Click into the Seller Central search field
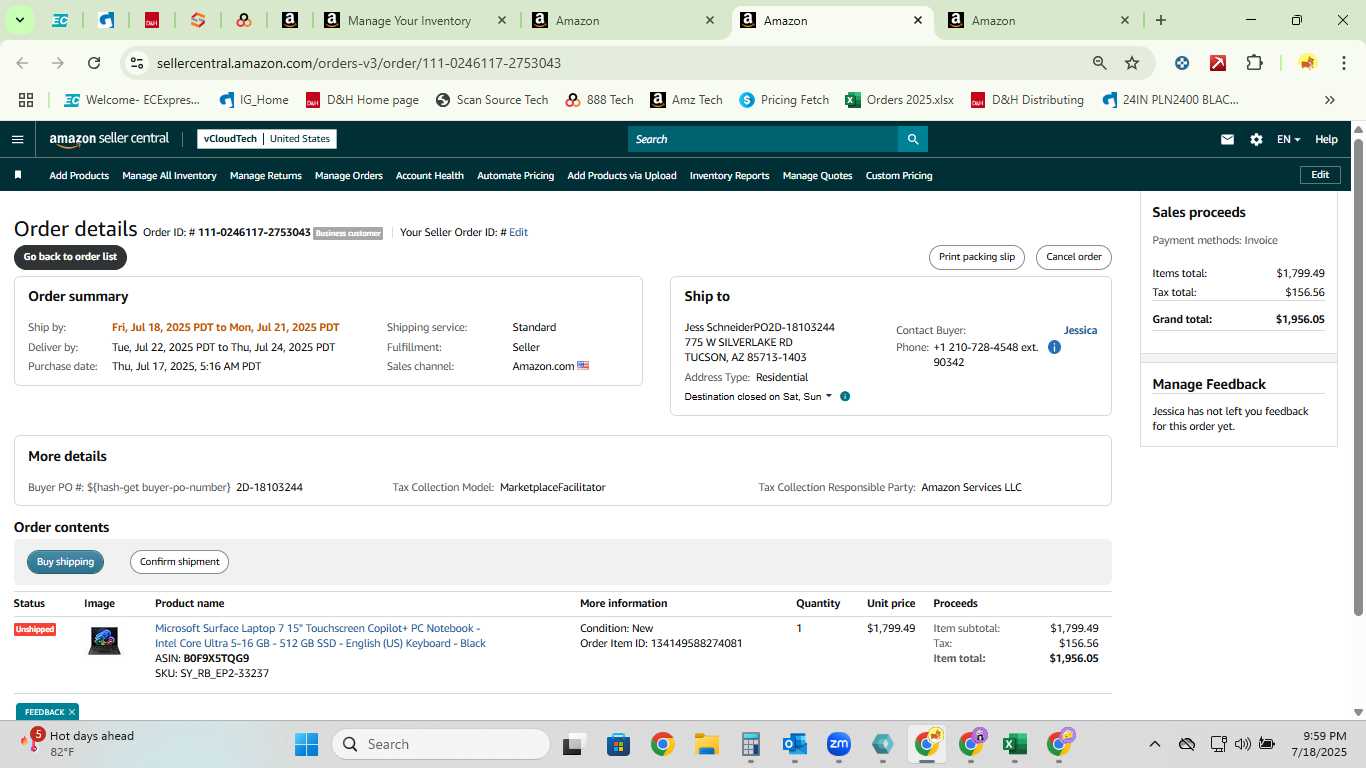The image size is (1366, 768). 762,139
